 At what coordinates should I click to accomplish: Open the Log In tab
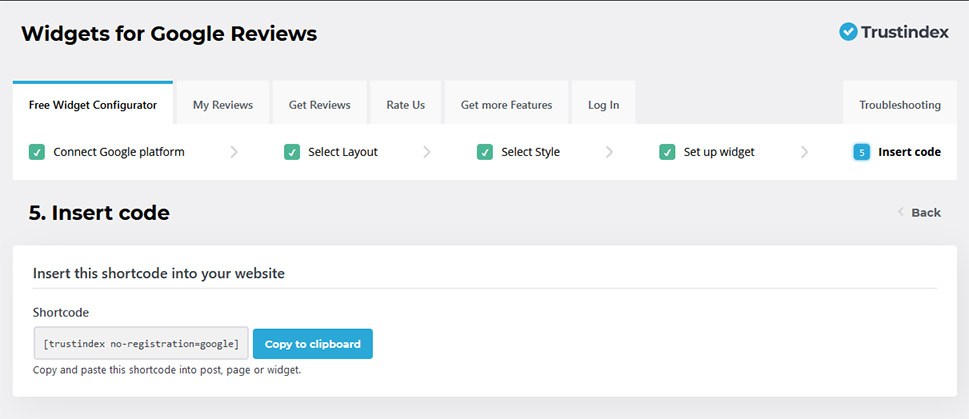(x=603, y=105)
